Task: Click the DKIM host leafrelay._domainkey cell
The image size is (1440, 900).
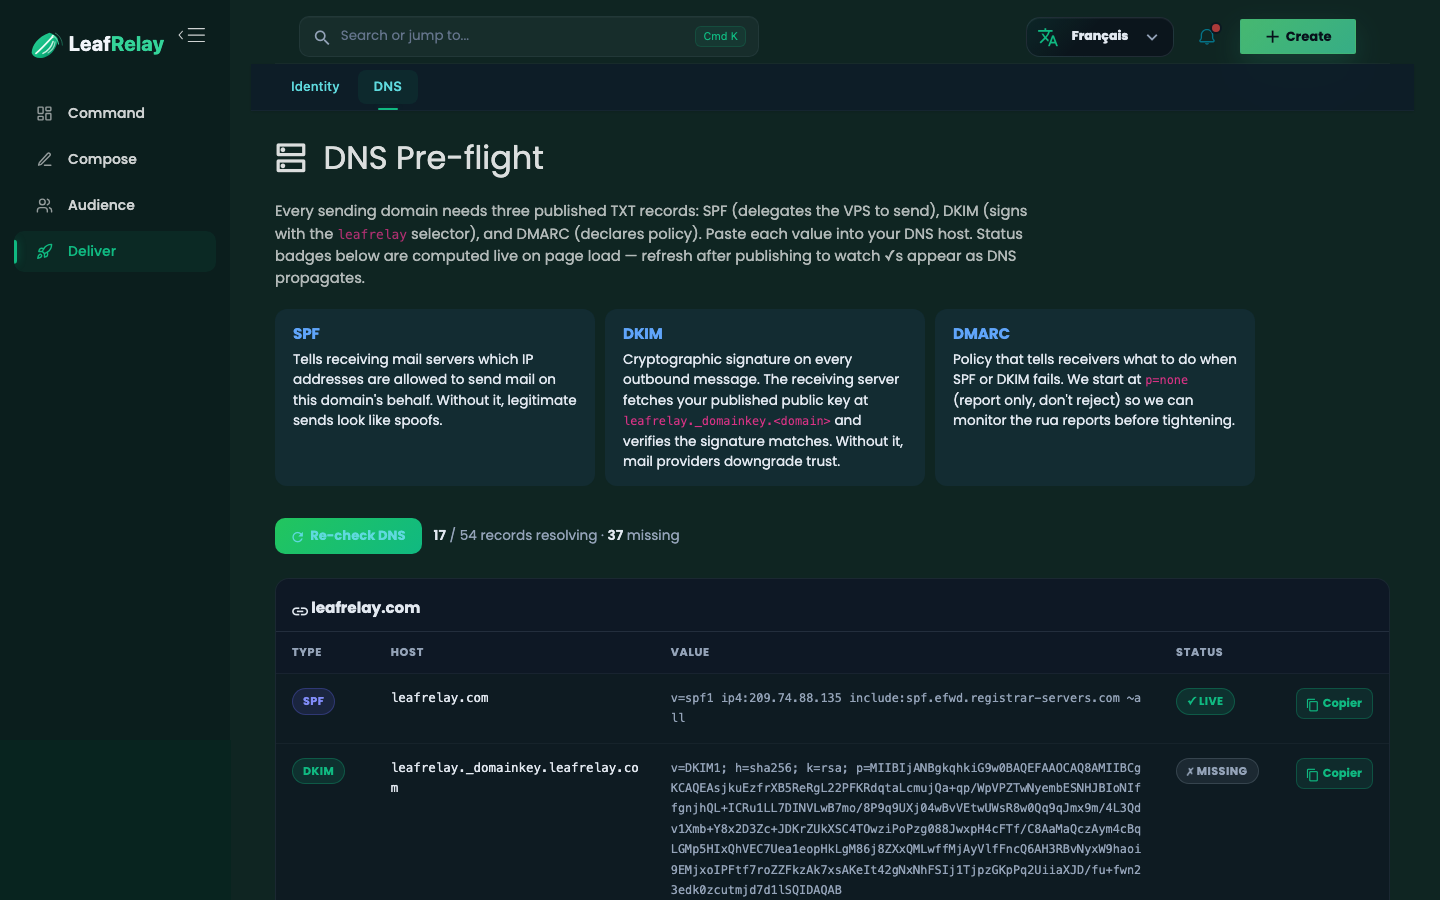Action: point(514,778)
